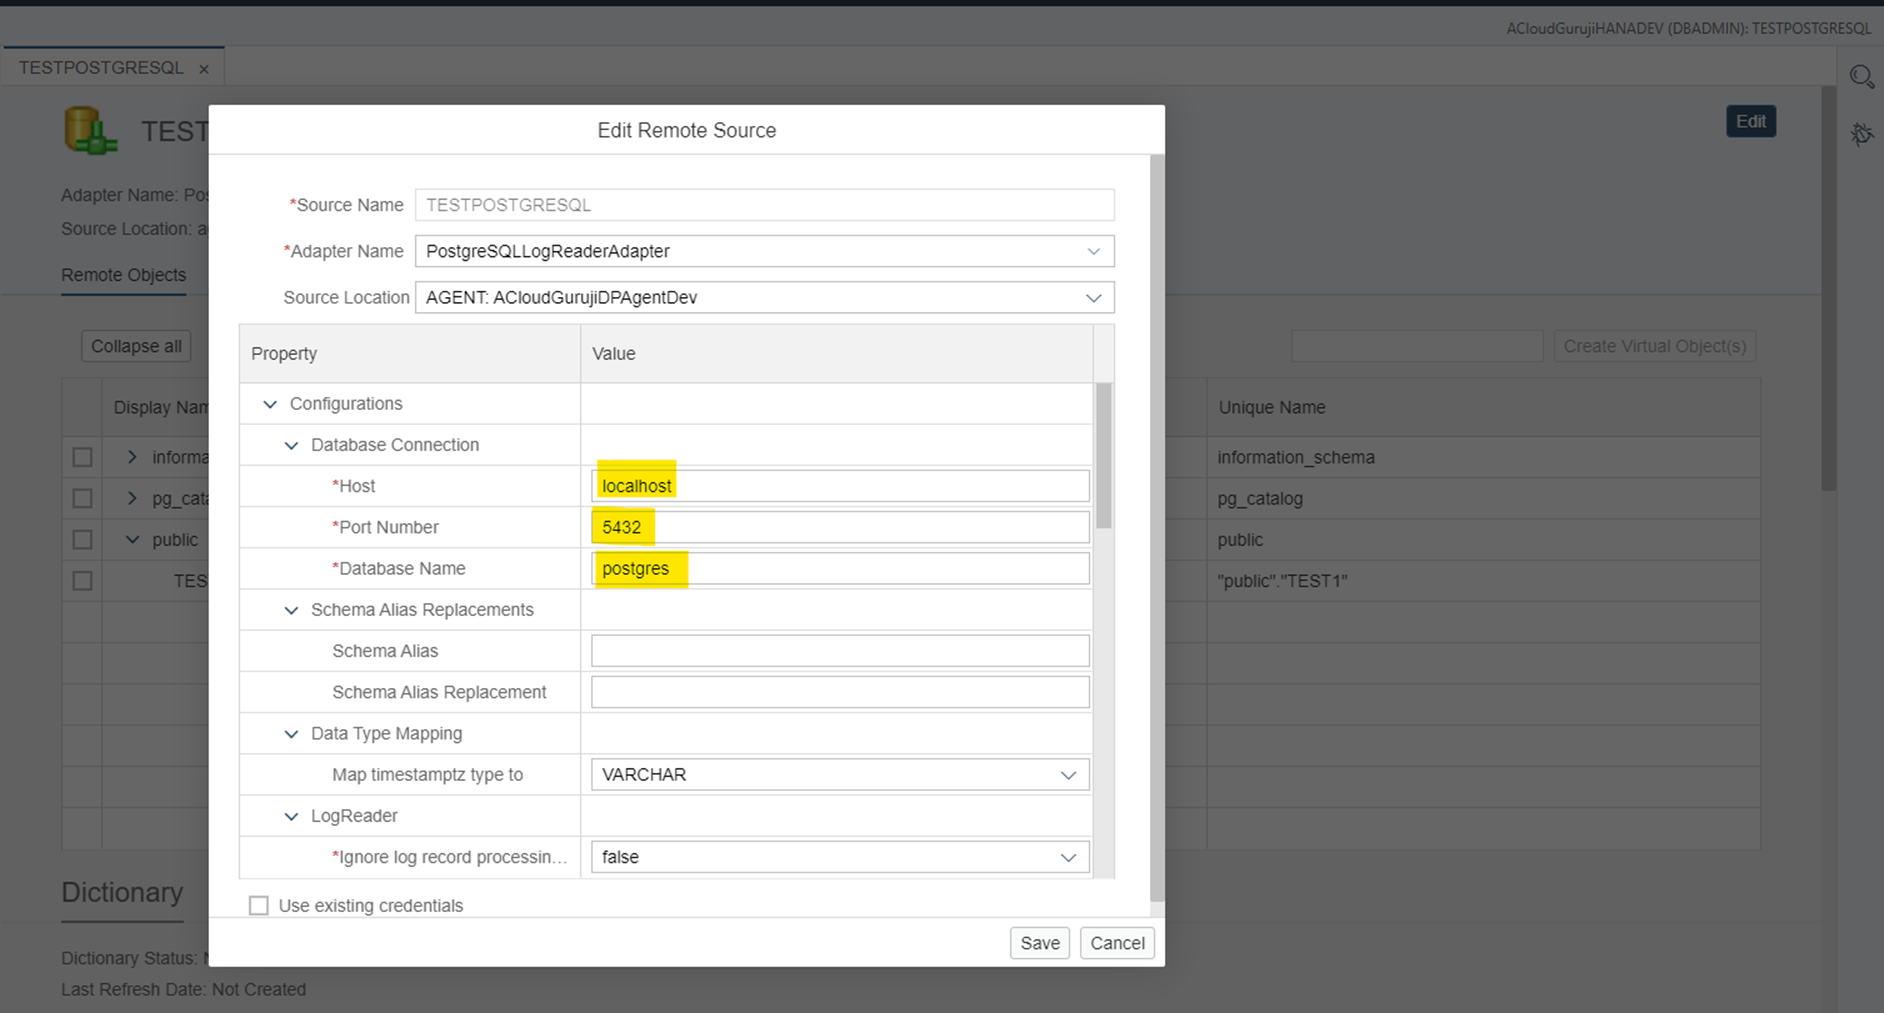Screen dimensions: 1884x1013
Task: Open the Source Location dropdown
Action: 1093,298
